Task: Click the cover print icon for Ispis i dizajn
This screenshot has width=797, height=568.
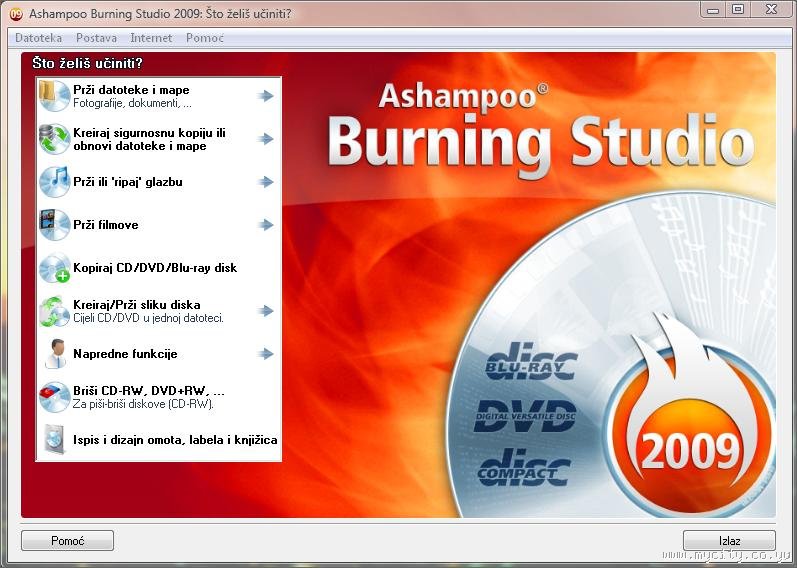Action: tap(54, 439)
